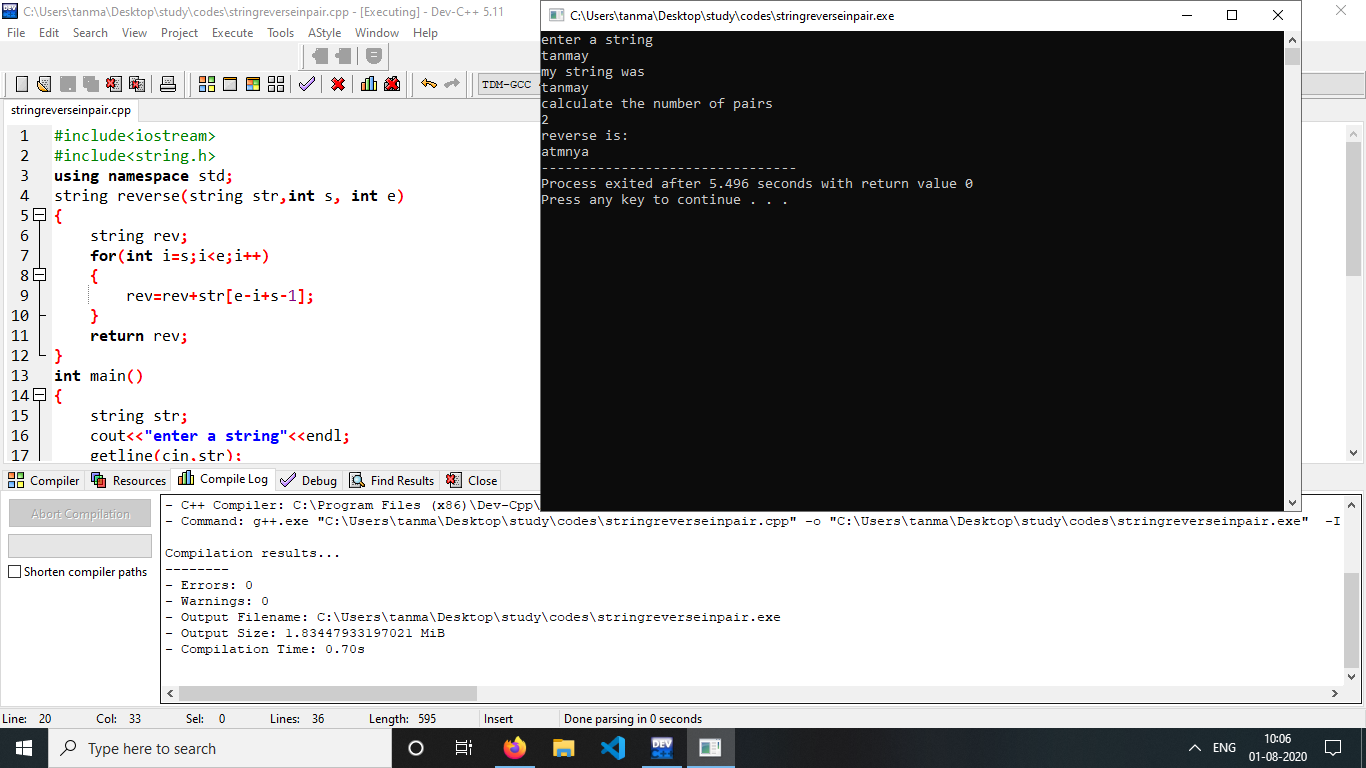Click the Dev-C++ taskbar icon
The width and height of the screenshot is (1366, 768).
(x=662, y=748)
